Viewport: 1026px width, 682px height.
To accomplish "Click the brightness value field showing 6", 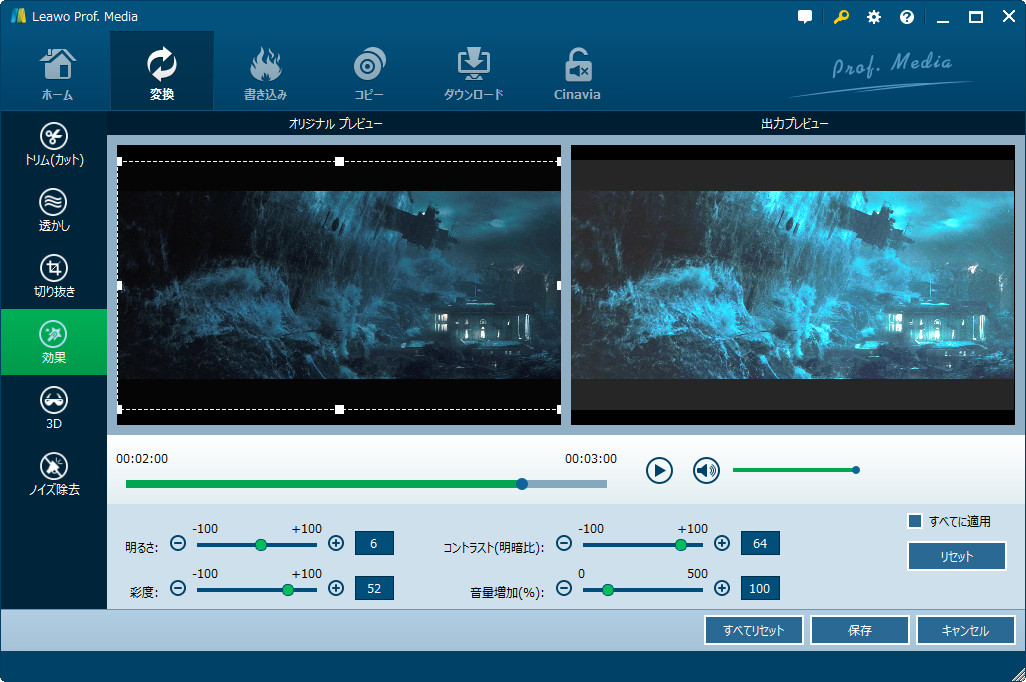I will (x=374, y=543).
